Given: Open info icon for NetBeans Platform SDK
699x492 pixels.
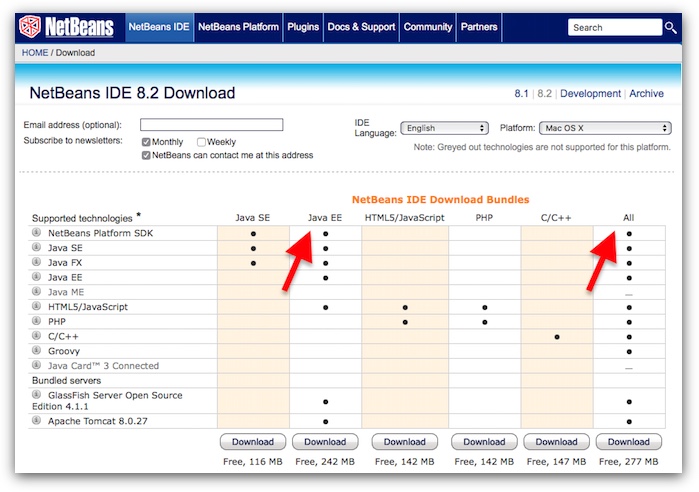Looking at the screenshot, I should coord(37,232).
